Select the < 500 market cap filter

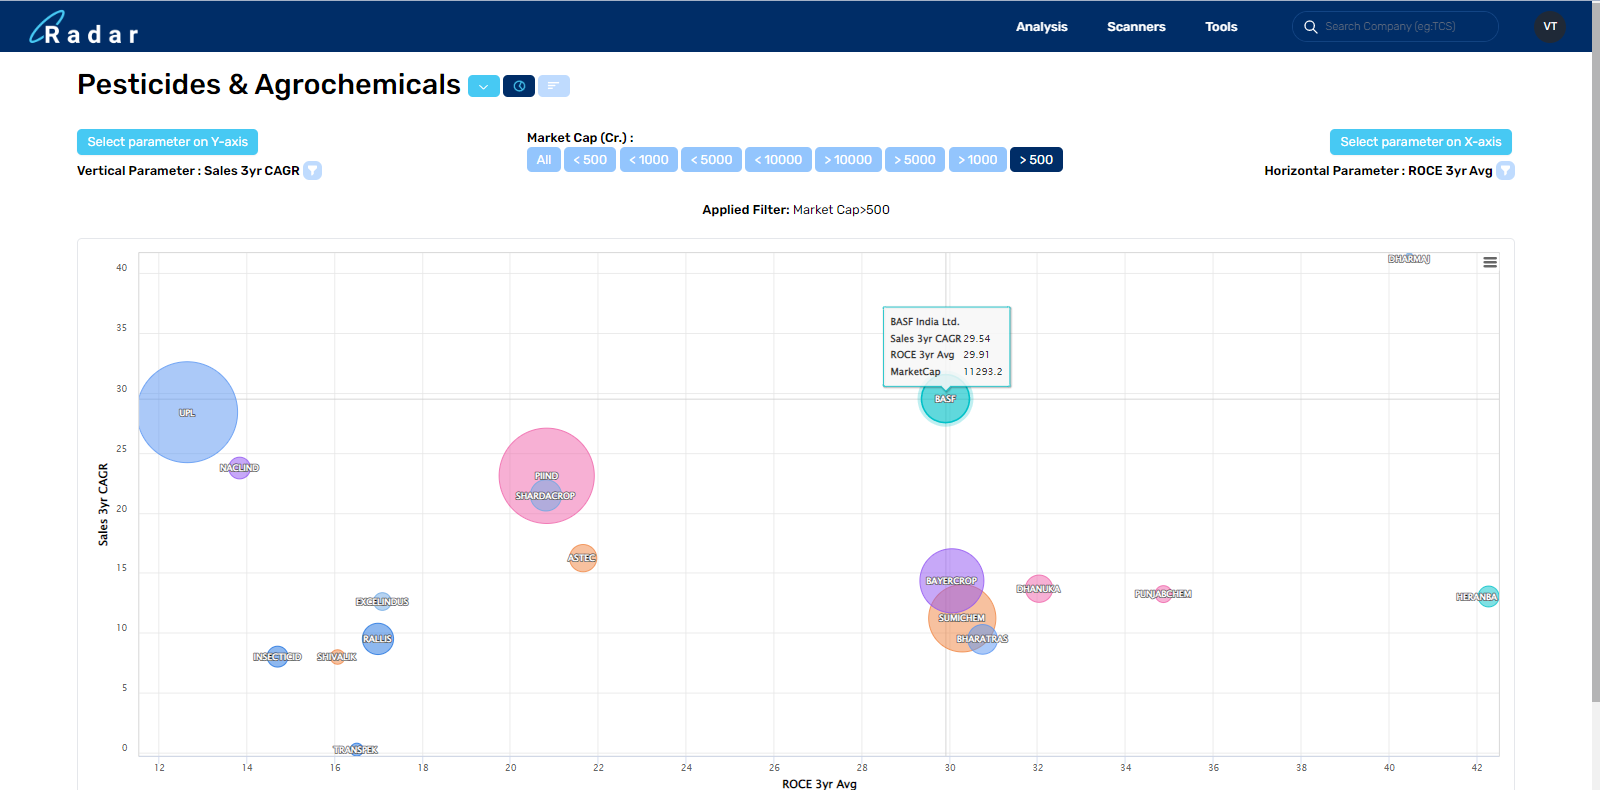pos(590,160)
